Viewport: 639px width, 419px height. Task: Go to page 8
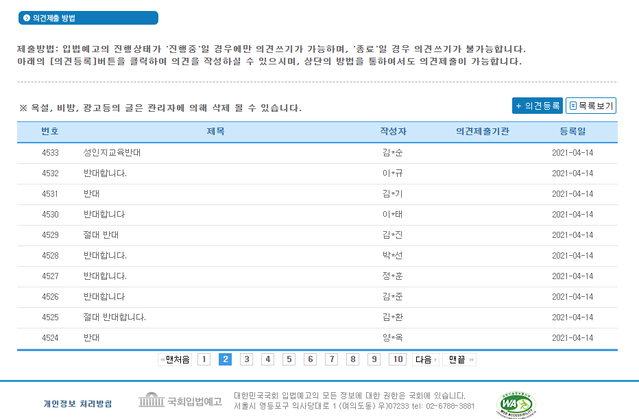[353, 359]
